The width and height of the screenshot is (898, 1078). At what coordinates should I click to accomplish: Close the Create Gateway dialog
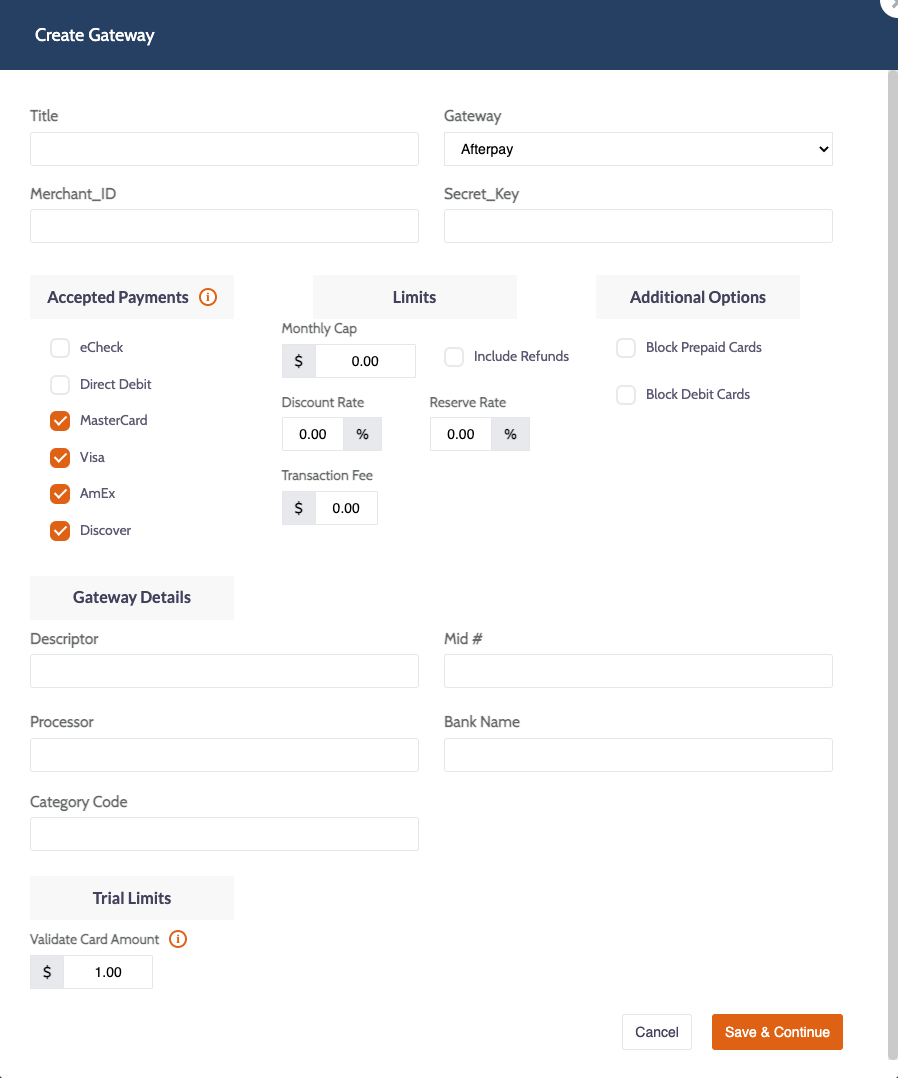tap(890, 4)
